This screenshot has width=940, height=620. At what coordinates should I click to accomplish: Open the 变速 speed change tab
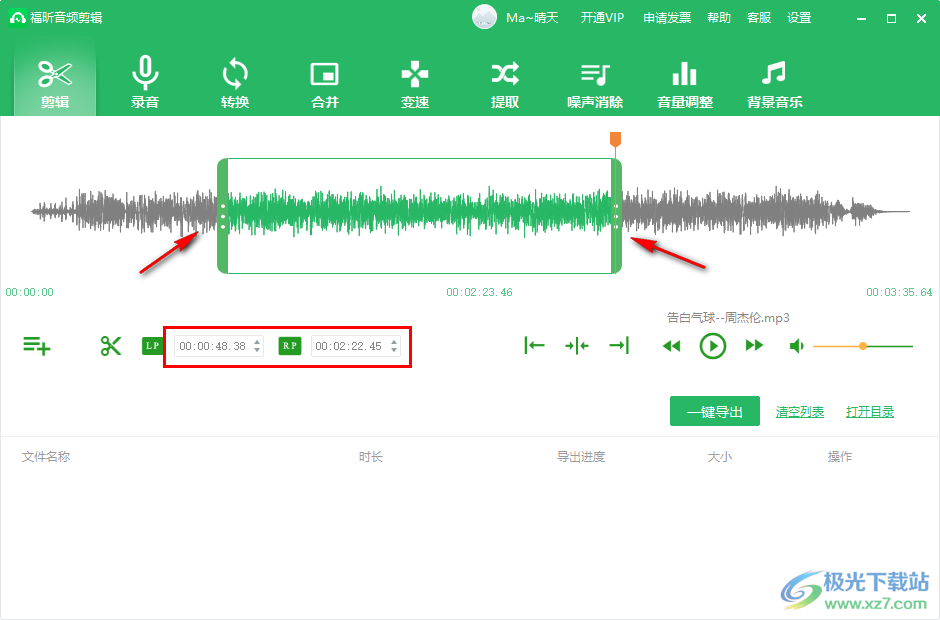(x=414, y=83)
